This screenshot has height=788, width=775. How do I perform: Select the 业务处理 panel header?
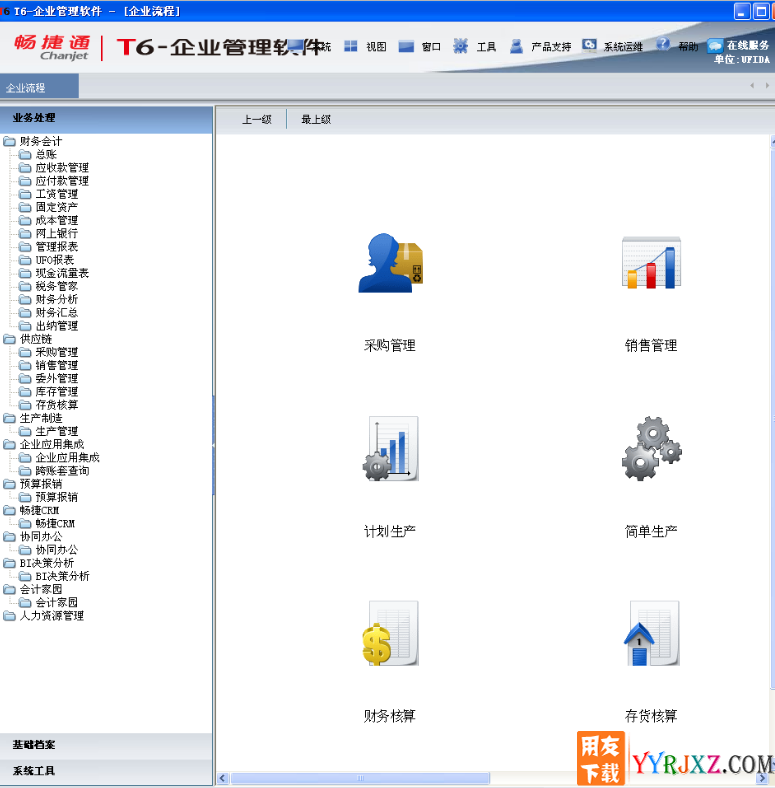click(x=106, y=119)
